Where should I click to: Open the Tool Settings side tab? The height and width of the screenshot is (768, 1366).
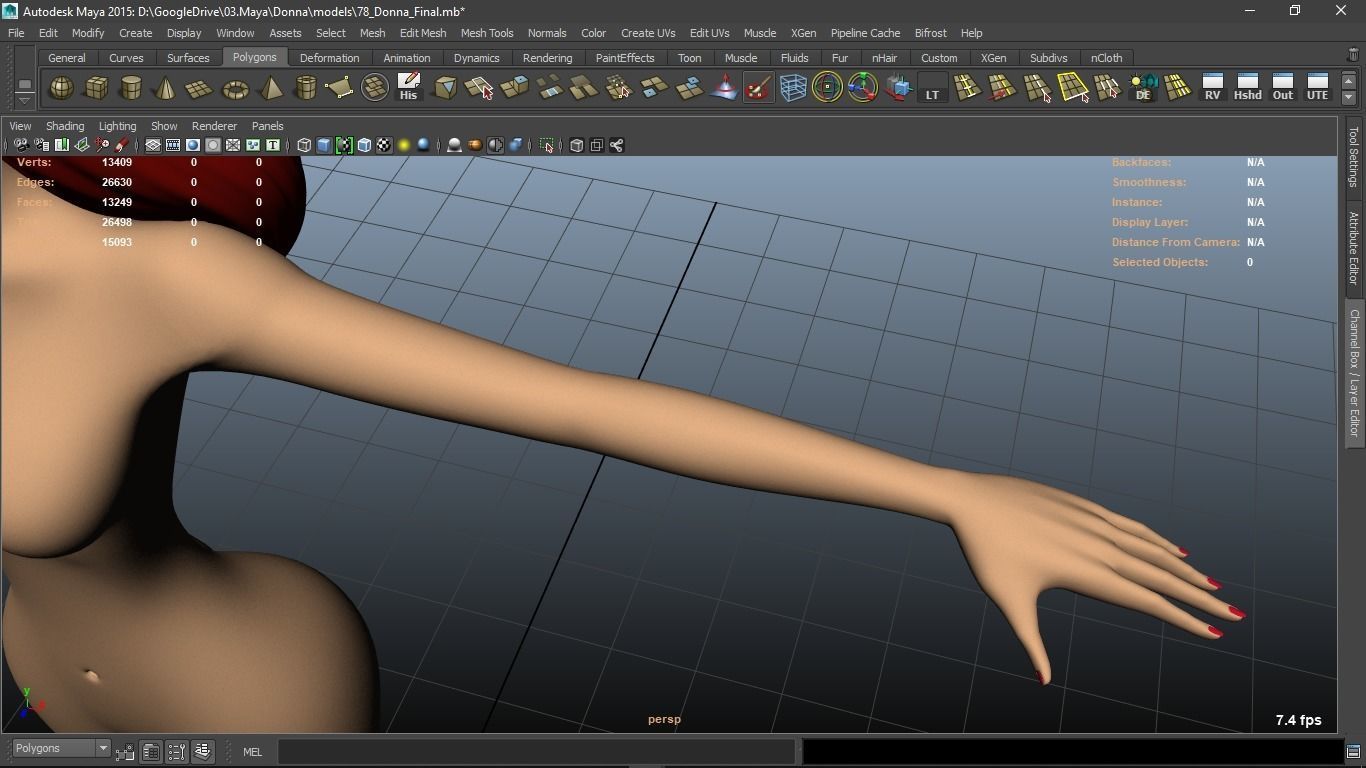(1354, 156)
